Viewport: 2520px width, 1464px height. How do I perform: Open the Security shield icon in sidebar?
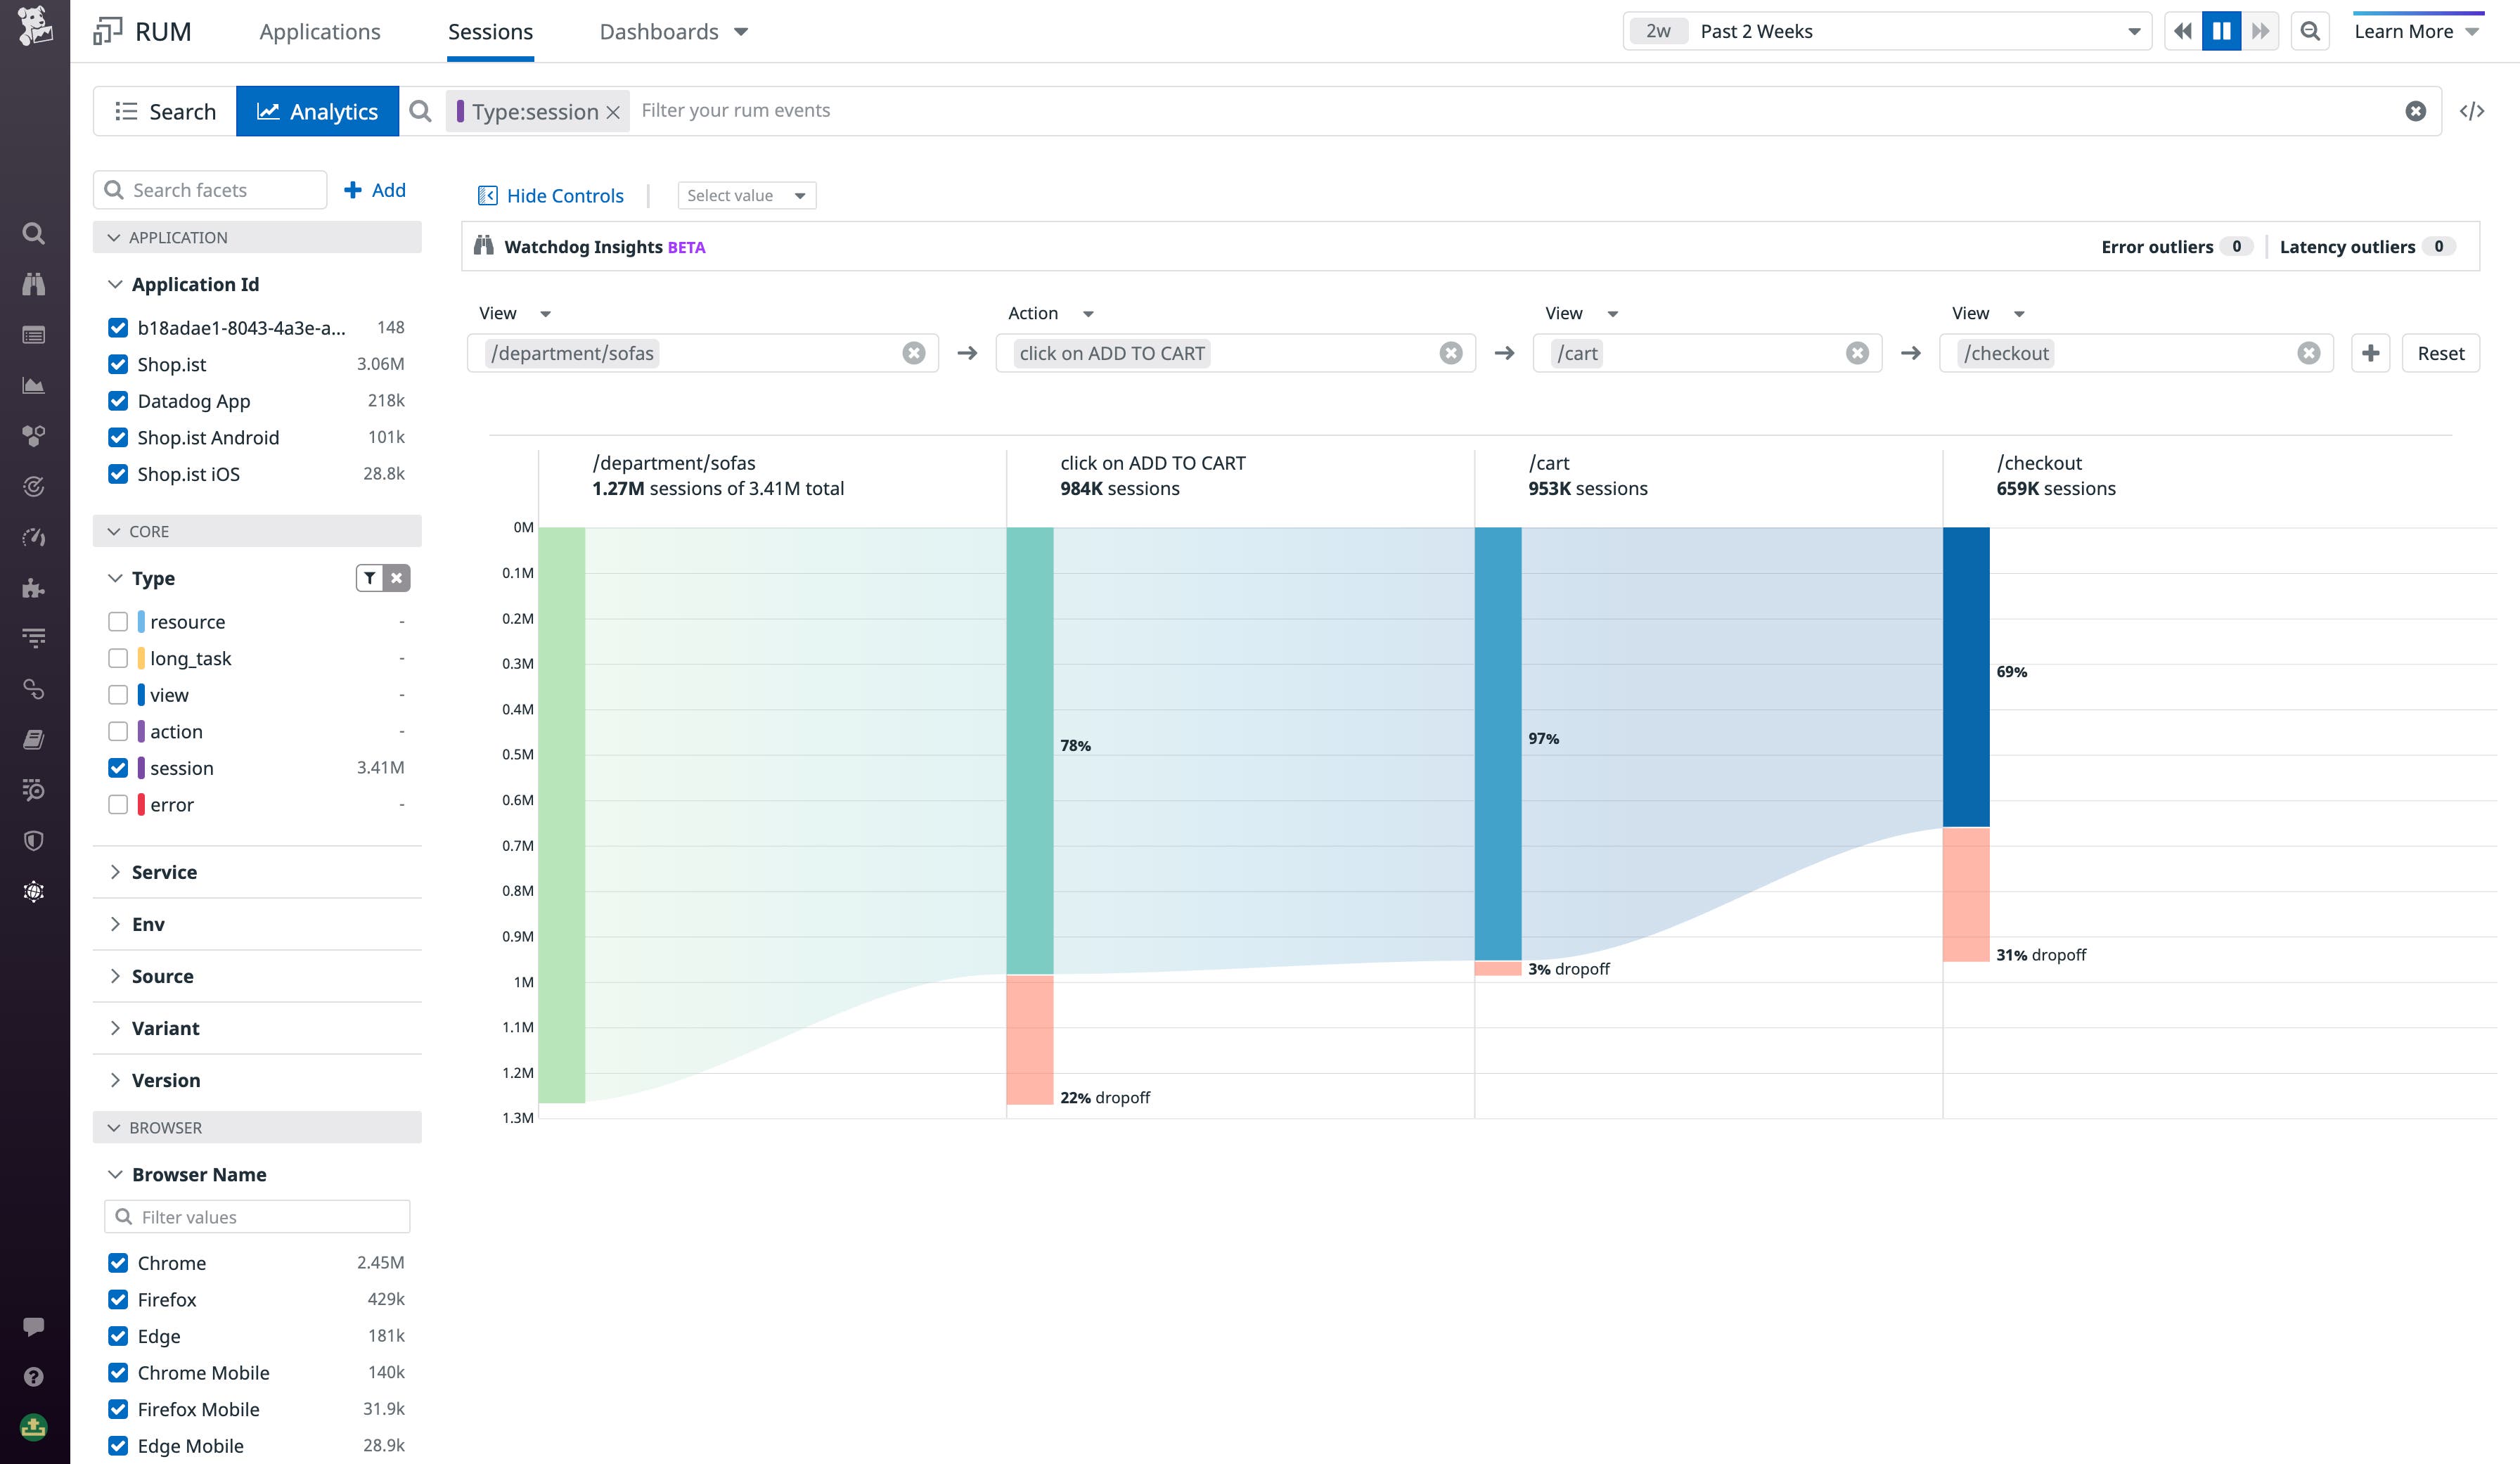[34, 840]
